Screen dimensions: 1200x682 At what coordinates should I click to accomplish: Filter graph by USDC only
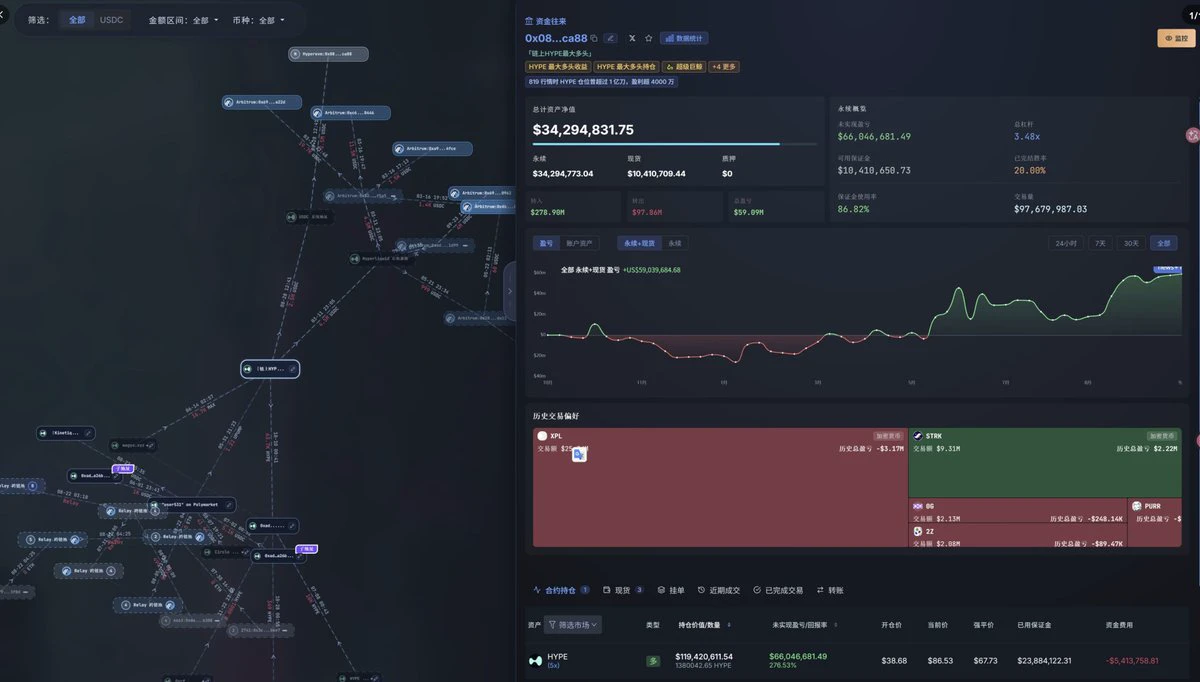tap(111, 20)
